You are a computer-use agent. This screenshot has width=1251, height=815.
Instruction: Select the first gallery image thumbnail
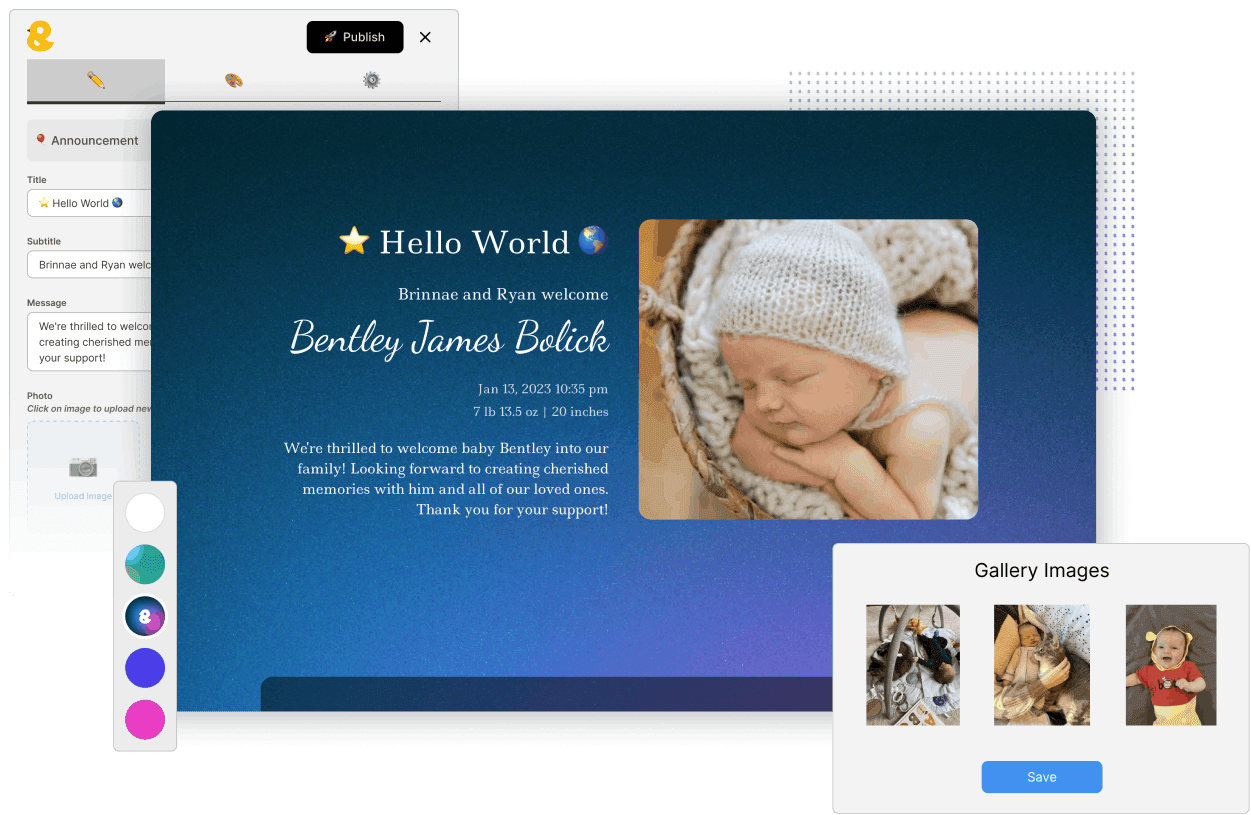(912, 665)
